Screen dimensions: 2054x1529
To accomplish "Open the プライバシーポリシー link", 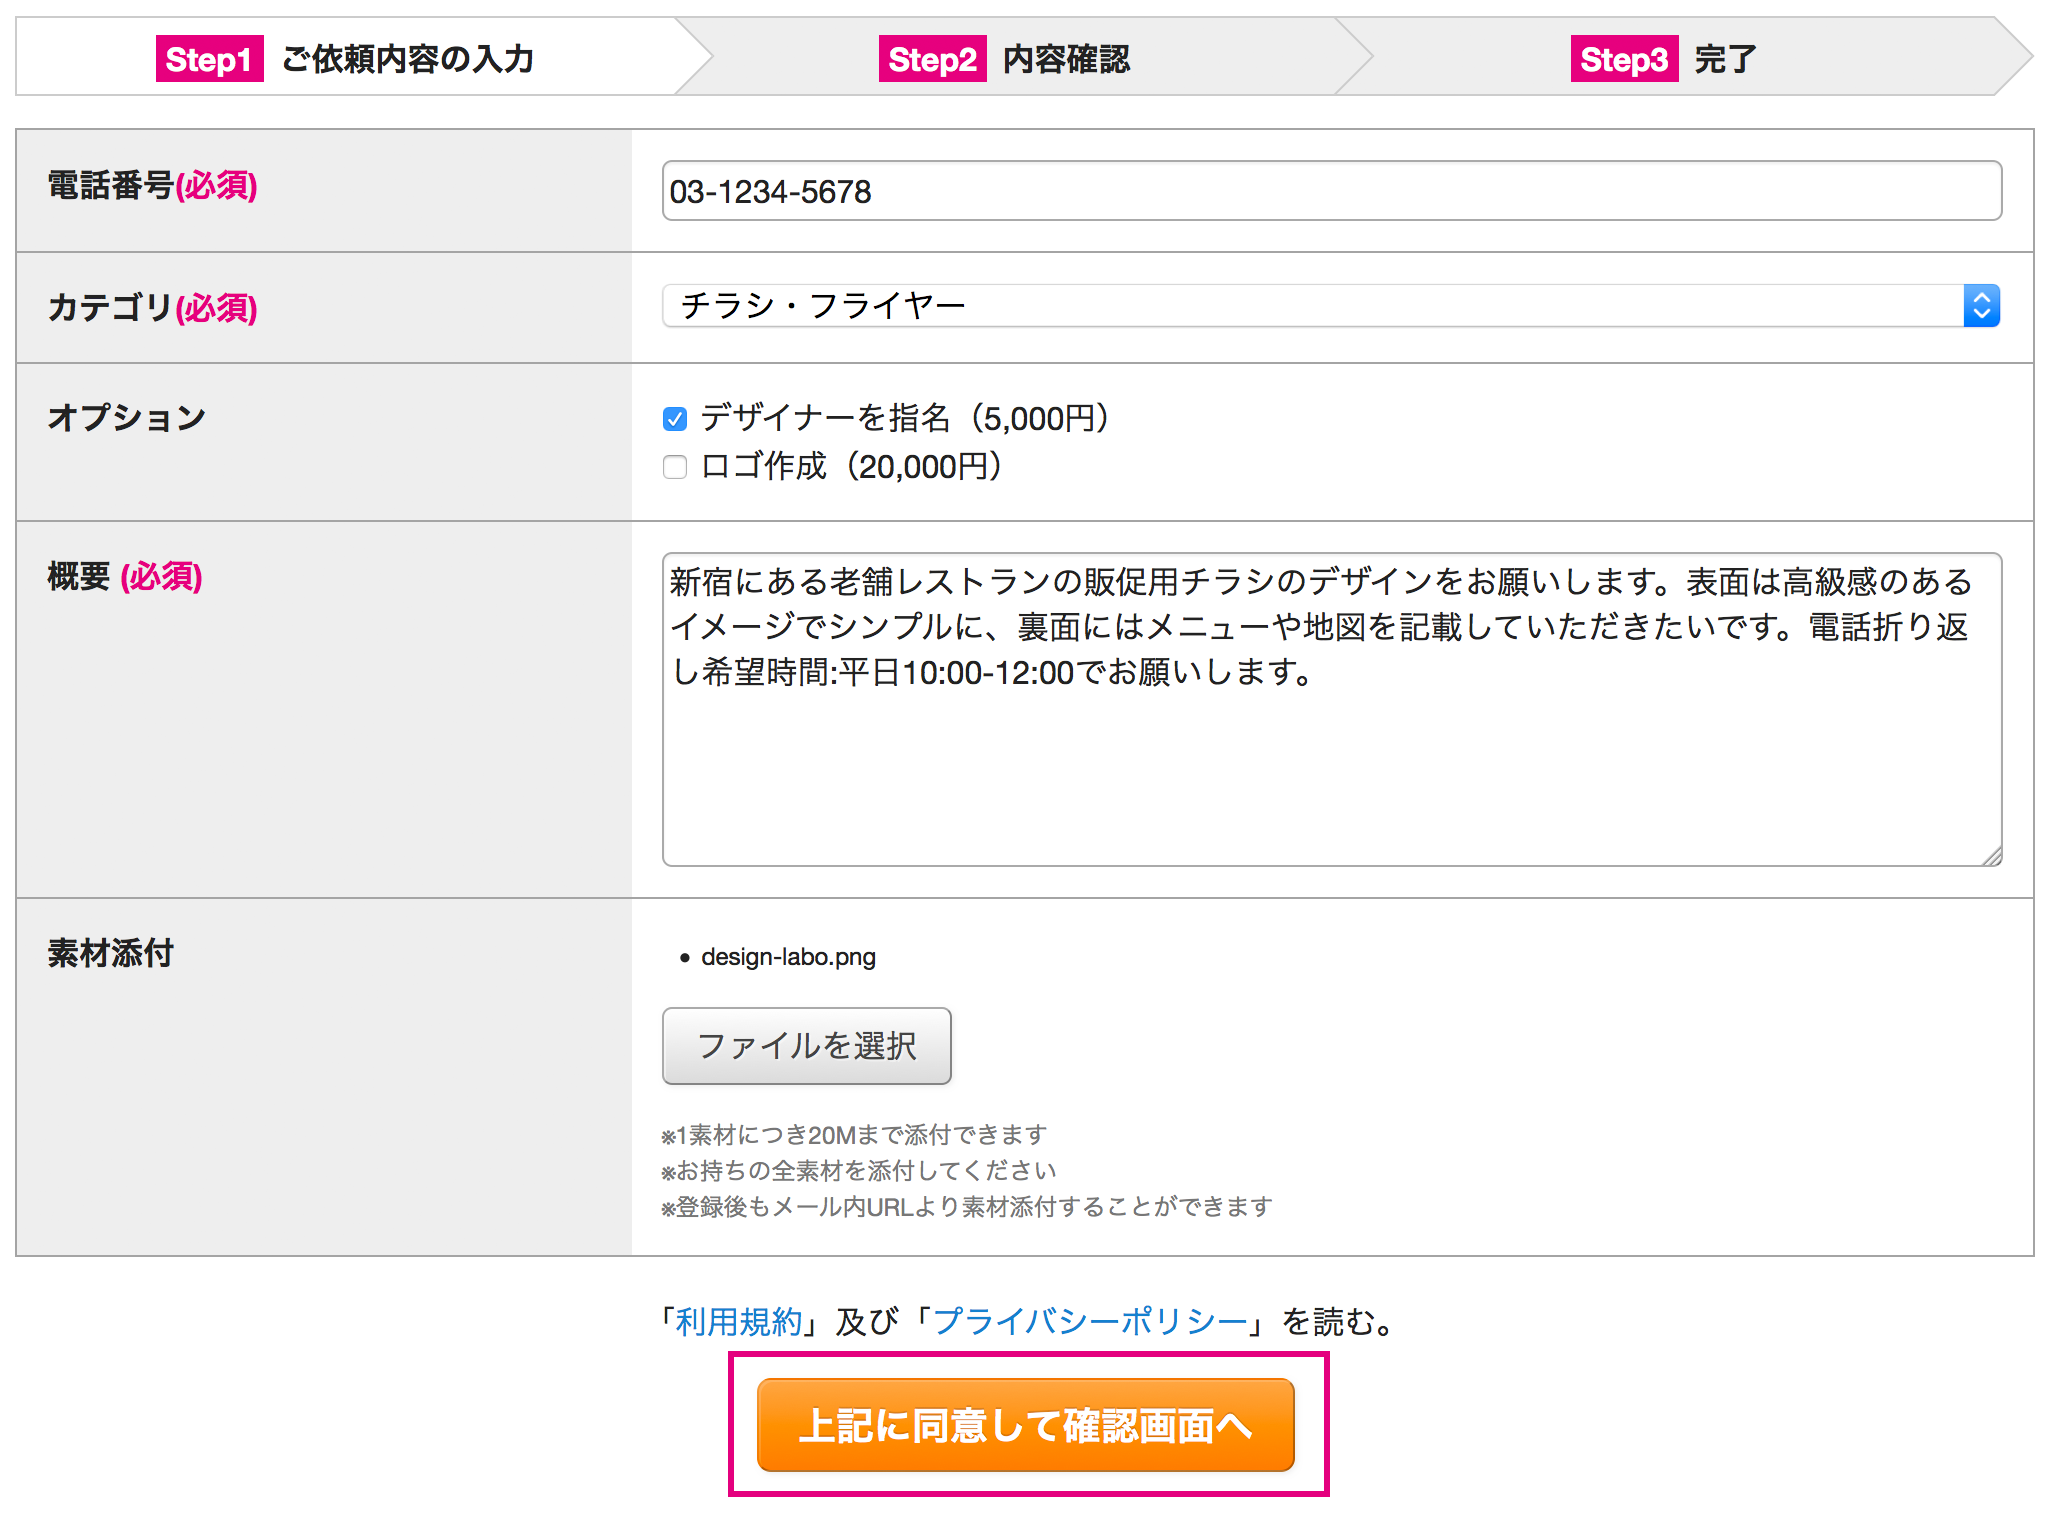I will pos(1090,1322).
